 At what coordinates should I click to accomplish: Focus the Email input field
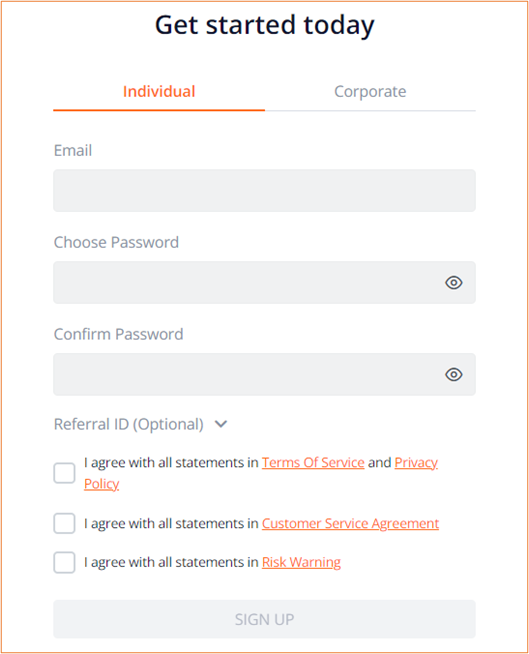click(264, 191)
